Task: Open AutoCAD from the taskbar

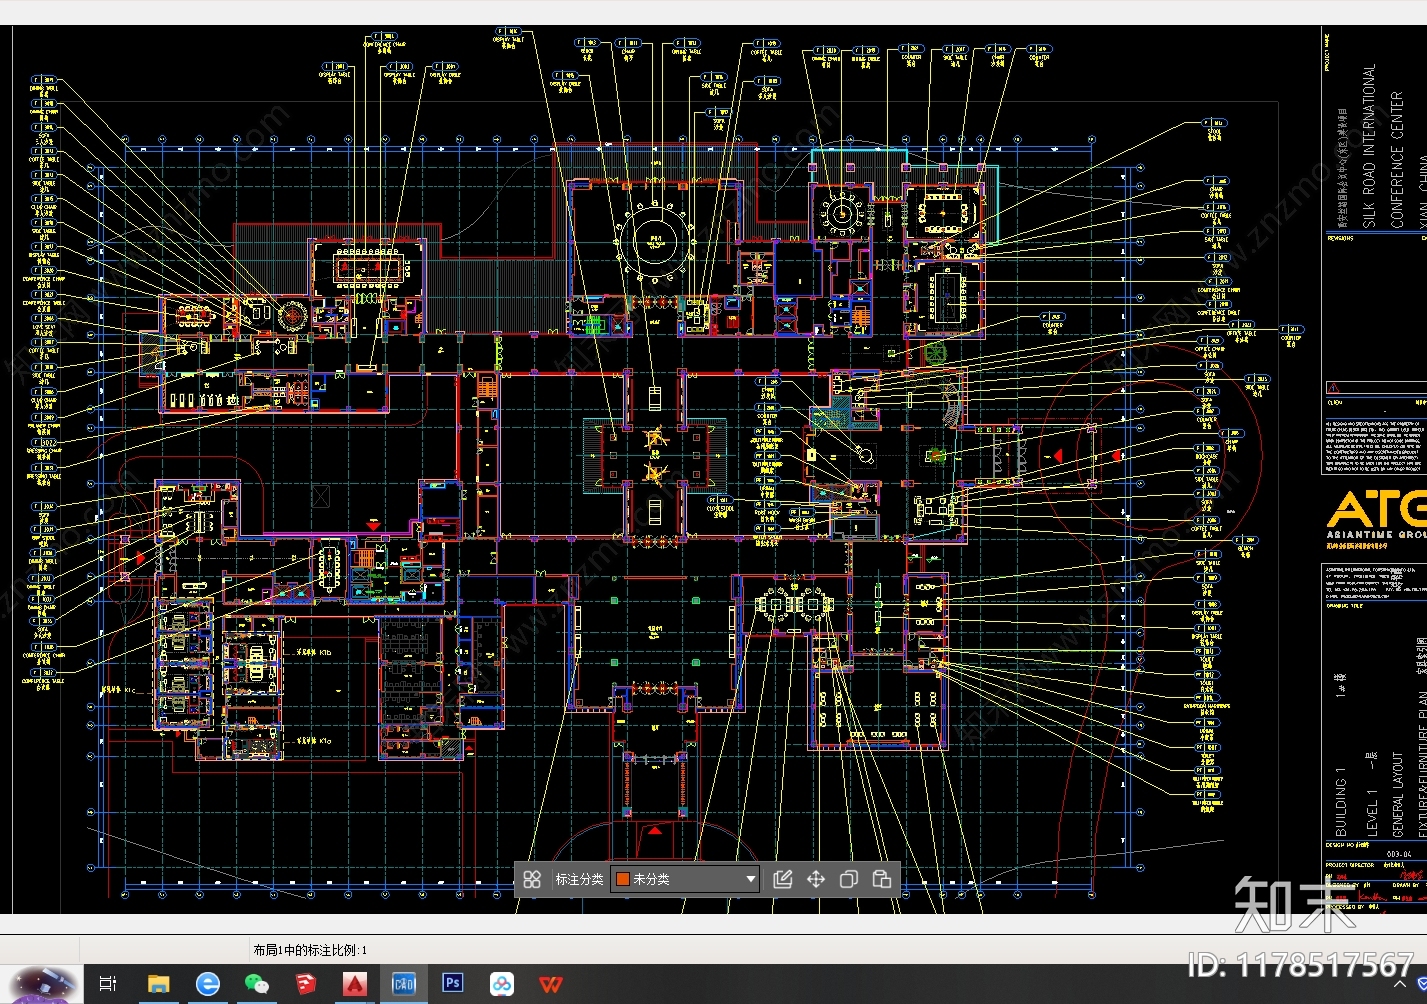Action: click(354, 984)
